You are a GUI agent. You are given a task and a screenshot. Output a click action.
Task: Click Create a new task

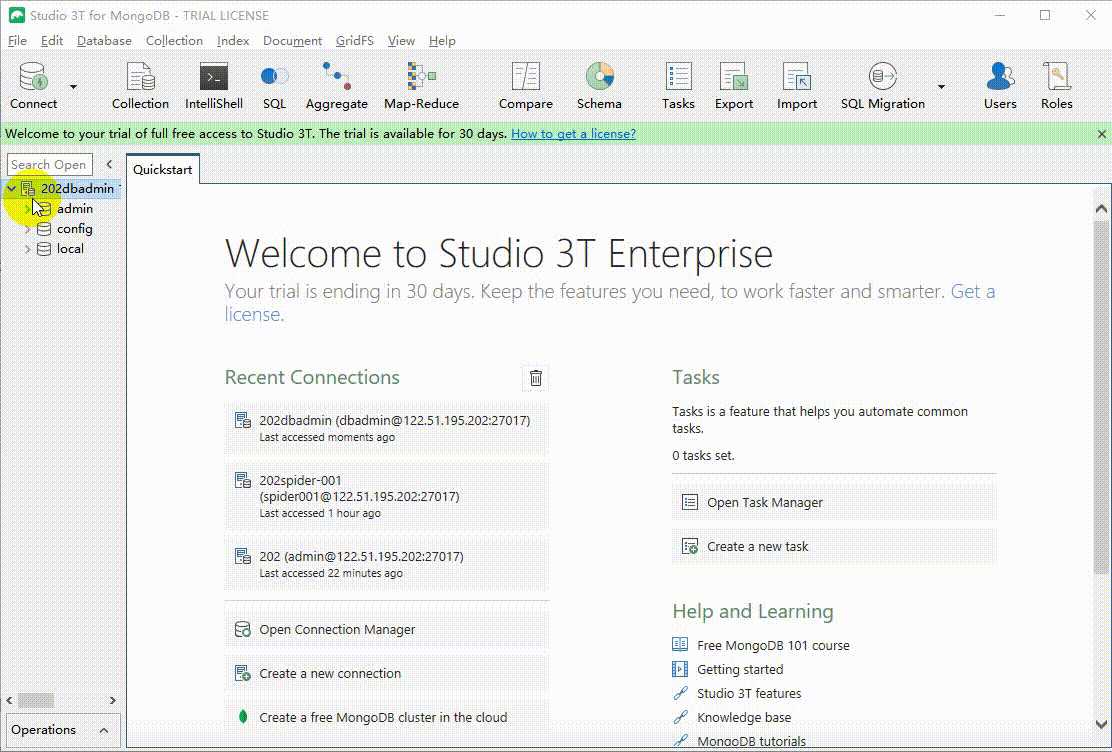coord(834,546)
